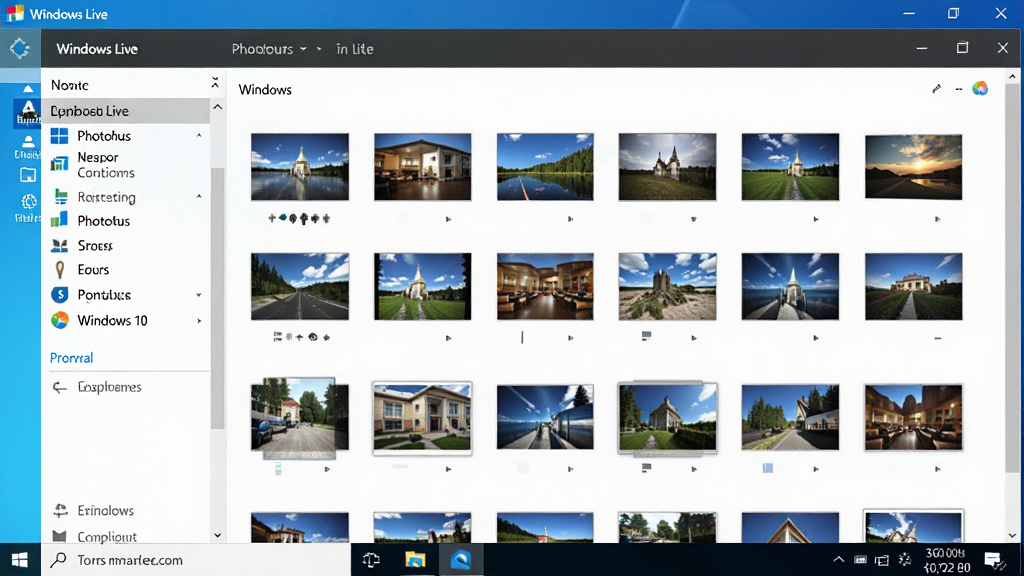Click the taskbar clock
1024x576 pixels.
coord(946,560)
